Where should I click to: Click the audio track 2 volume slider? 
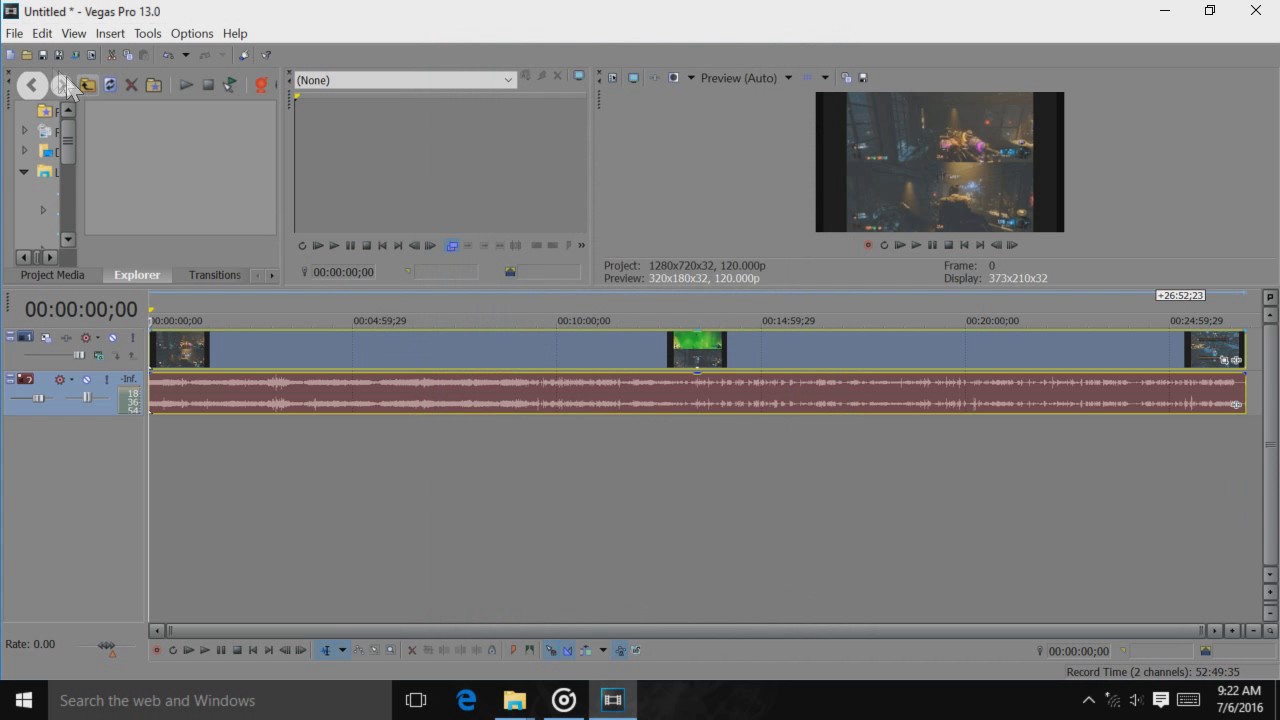click(x=39, y=398)
